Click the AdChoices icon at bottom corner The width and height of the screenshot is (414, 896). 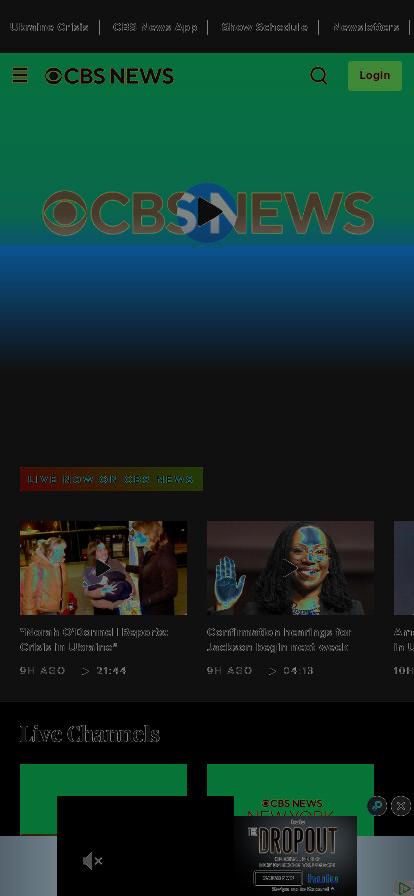click(x=405, y=889)
